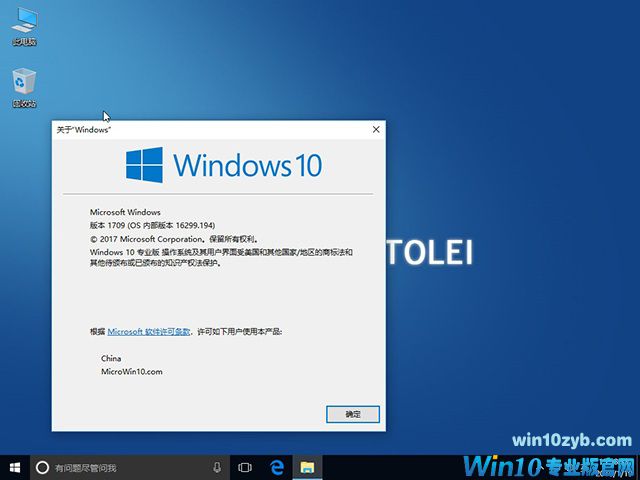640x480 pixels.
Task: Click the MicroWin10.com licensee text
Action: [131, 371]
